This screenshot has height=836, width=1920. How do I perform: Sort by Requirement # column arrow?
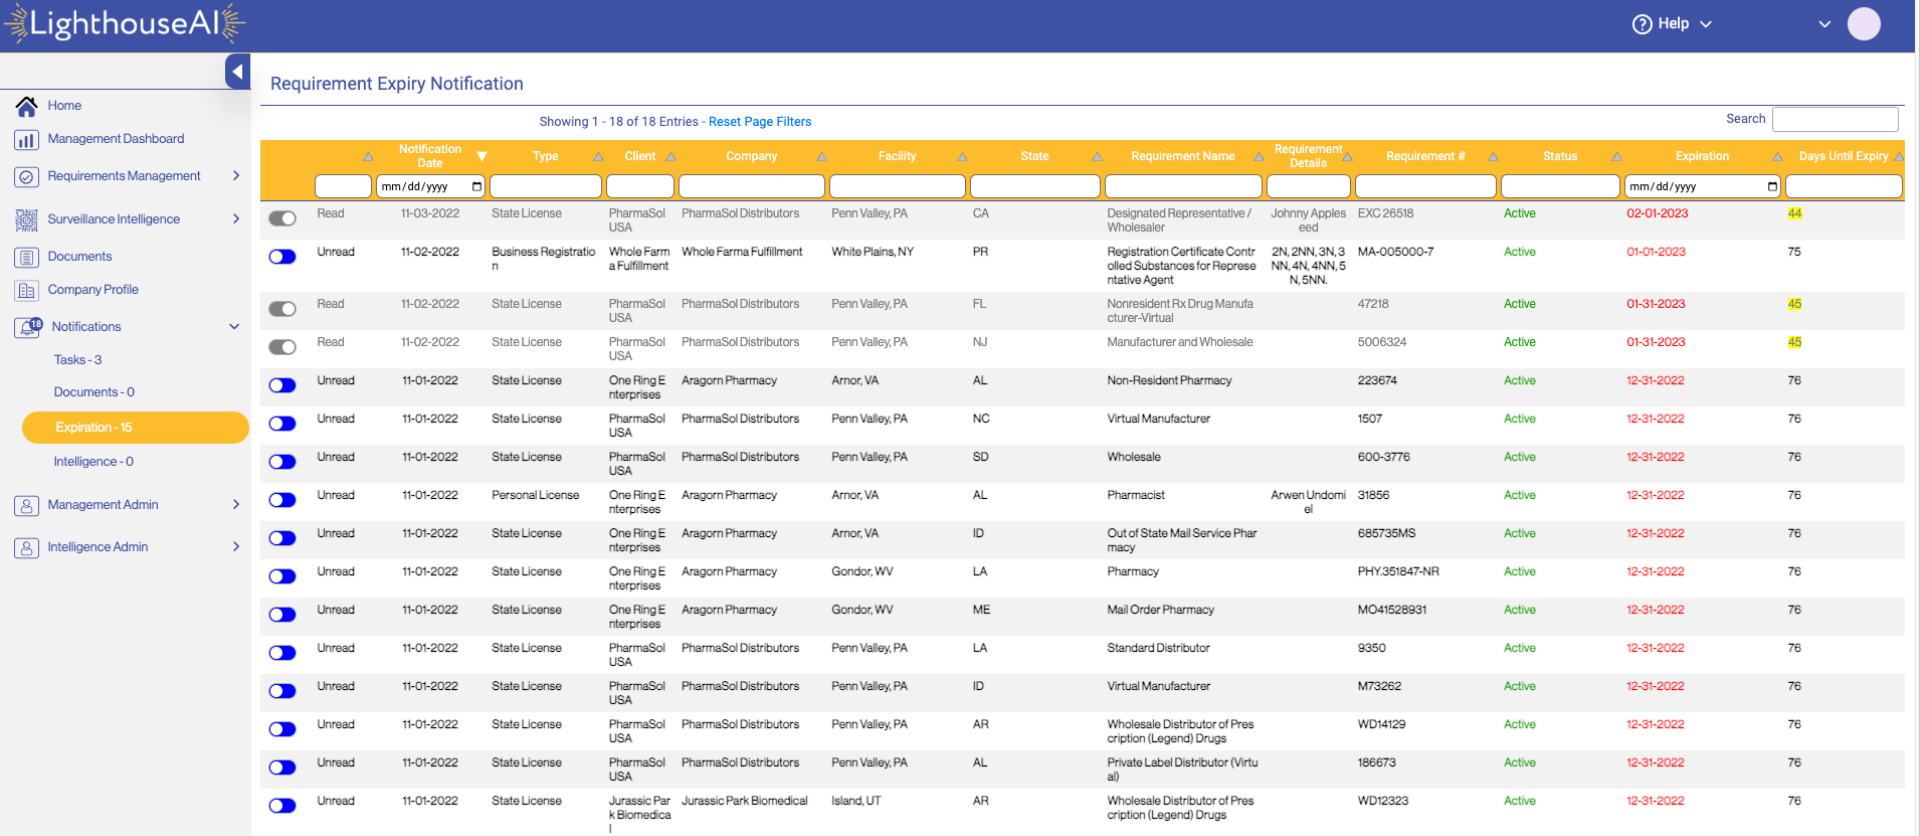click(1493, 157)
